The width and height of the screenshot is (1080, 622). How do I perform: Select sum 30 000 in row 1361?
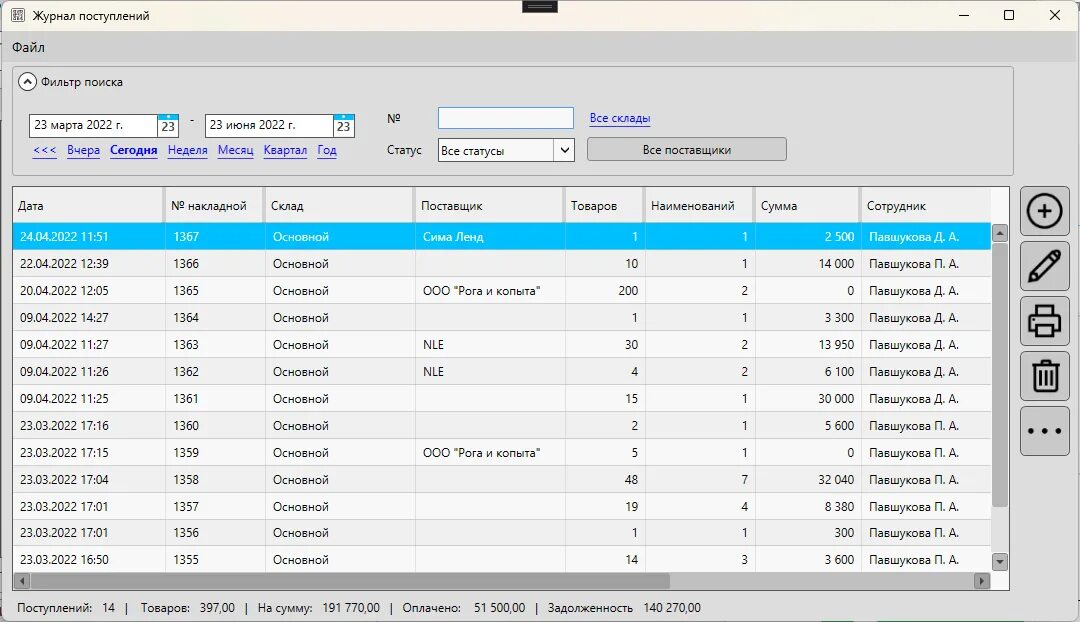click(x=808, y=398)
